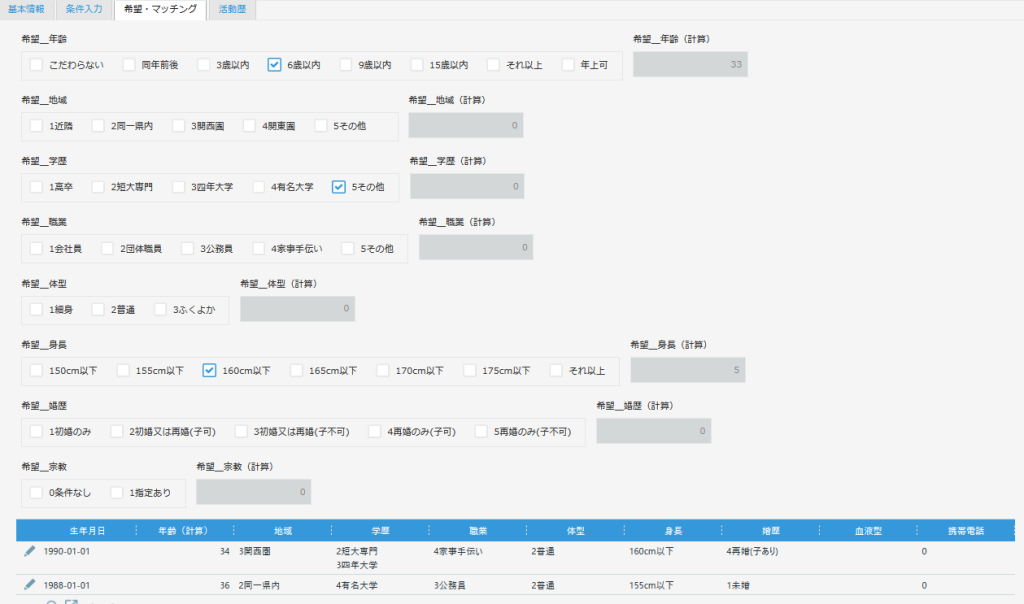This screenshot has width=1024, height=604.
Task: Select the 2普通 body type checkbox
Action: click(x=99, y=309)
